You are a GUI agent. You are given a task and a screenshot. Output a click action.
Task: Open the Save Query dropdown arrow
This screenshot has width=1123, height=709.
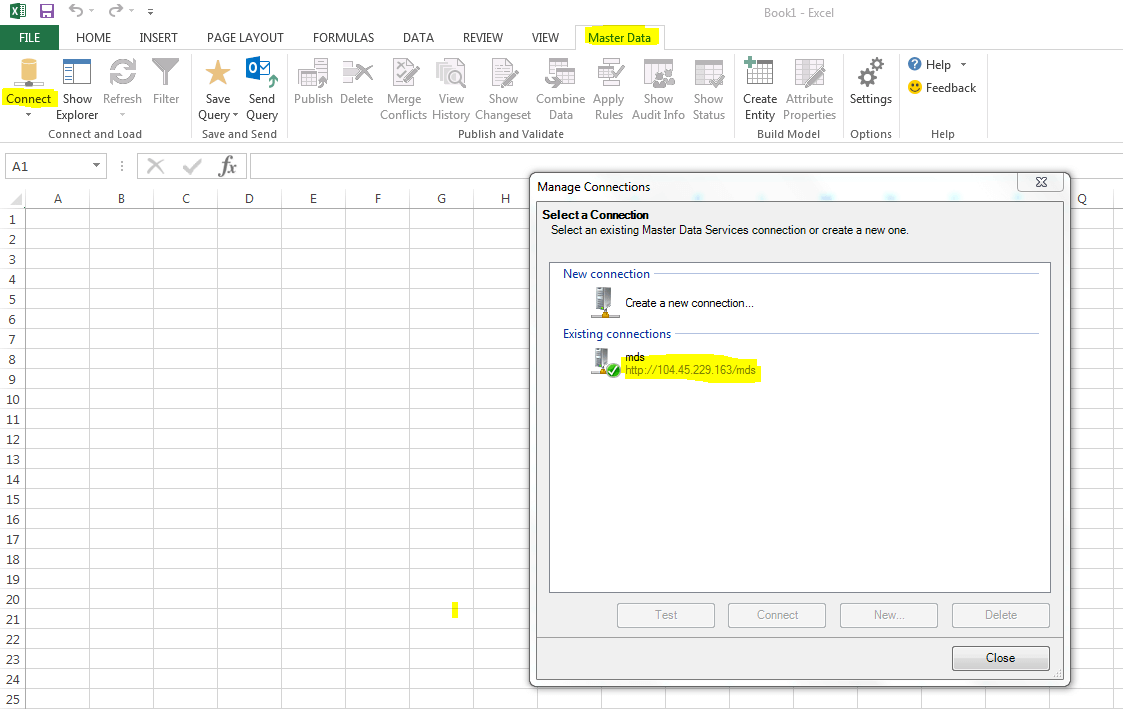(x=236, y=115)
